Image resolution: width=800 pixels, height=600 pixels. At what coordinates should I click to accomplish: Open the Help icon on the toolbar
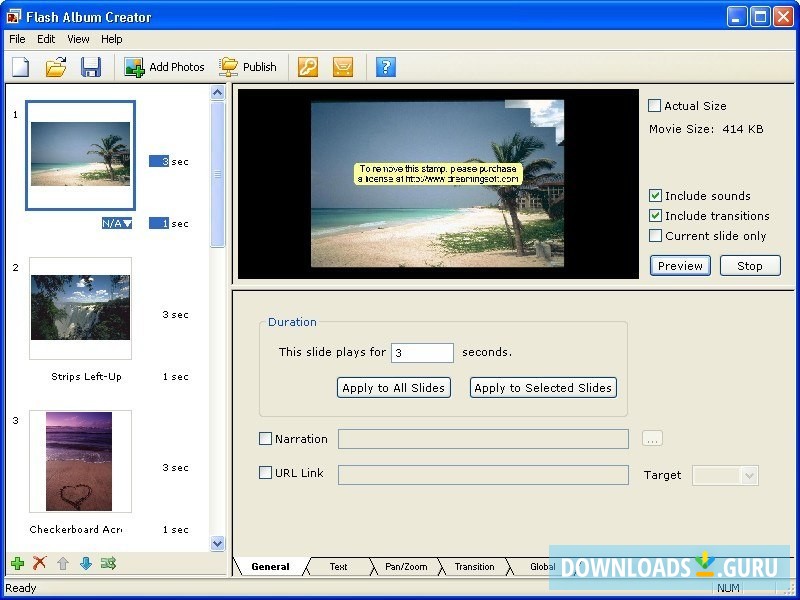pos(385,67)
